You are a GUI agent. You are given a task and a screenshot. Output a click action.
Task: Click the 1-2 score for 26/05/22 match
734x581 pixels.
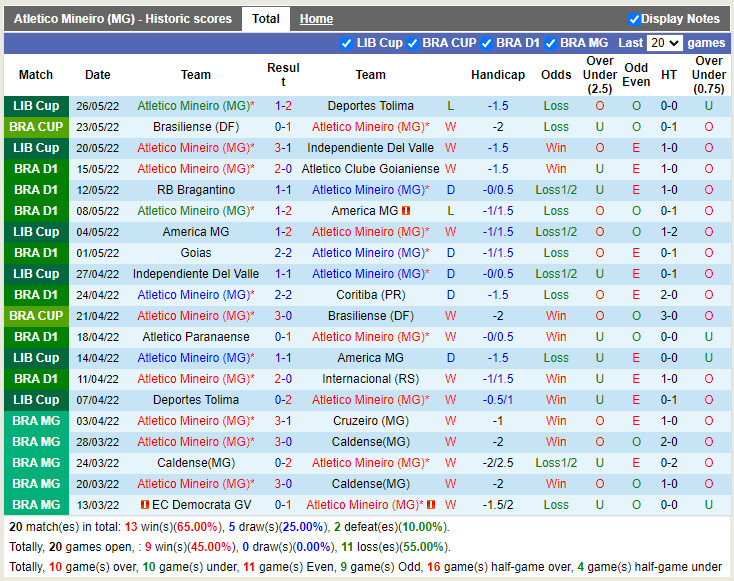(x=283, y=106)
